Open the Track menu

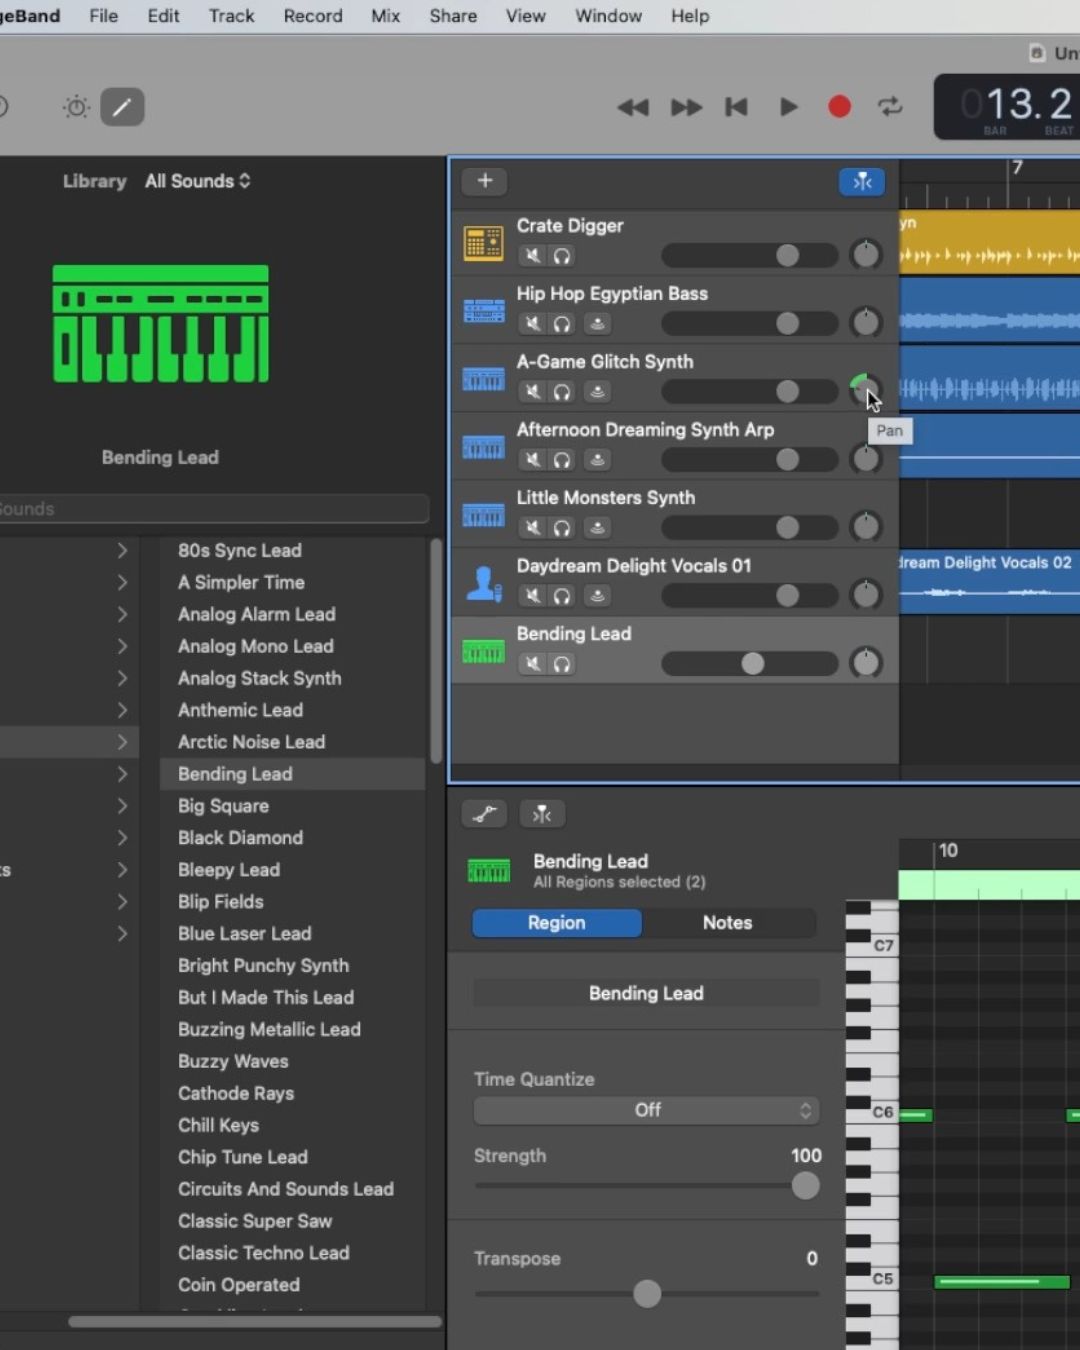pyautogui.click(x=232, y=16)
